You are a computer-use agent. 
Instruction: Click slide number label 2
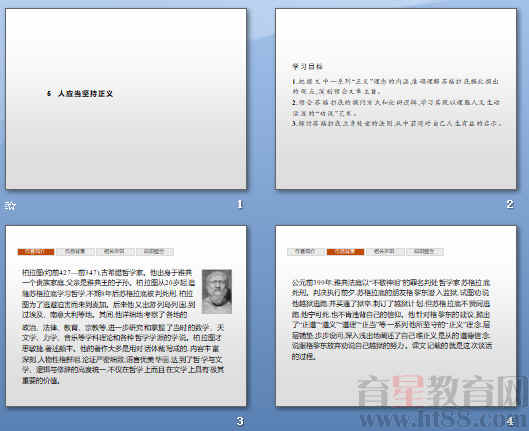pos(510,204)
